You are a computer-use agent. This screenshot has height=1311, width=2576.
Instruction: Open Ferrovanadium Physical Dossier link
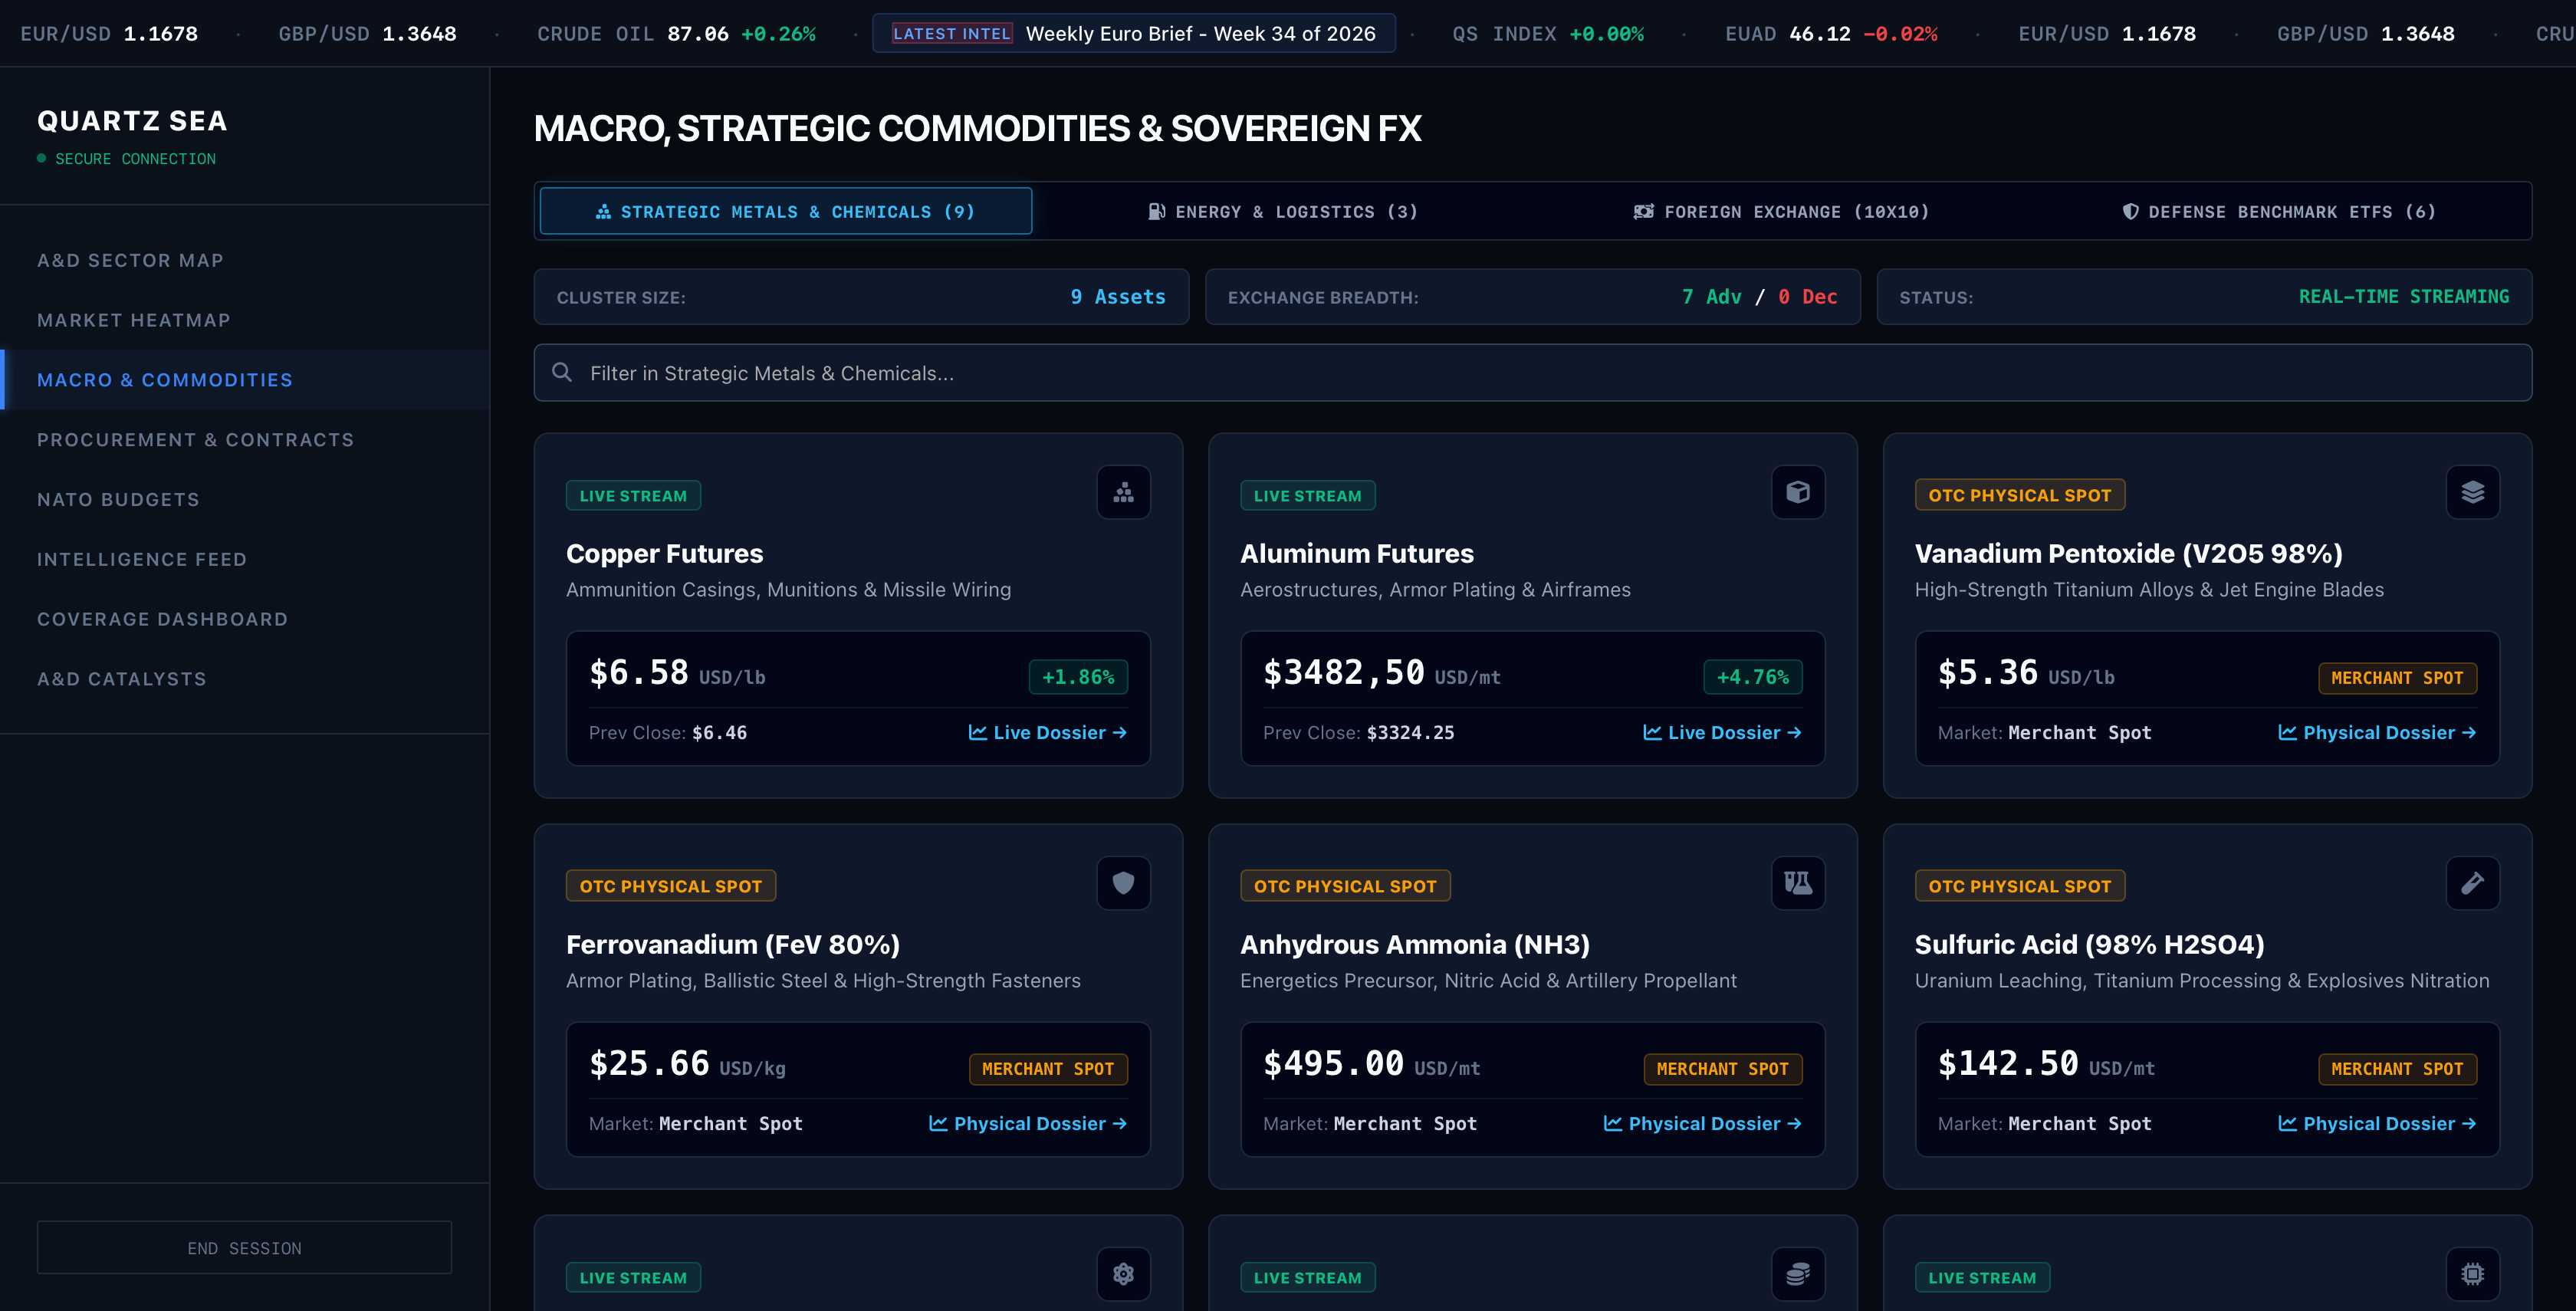coord(1028,1124)
